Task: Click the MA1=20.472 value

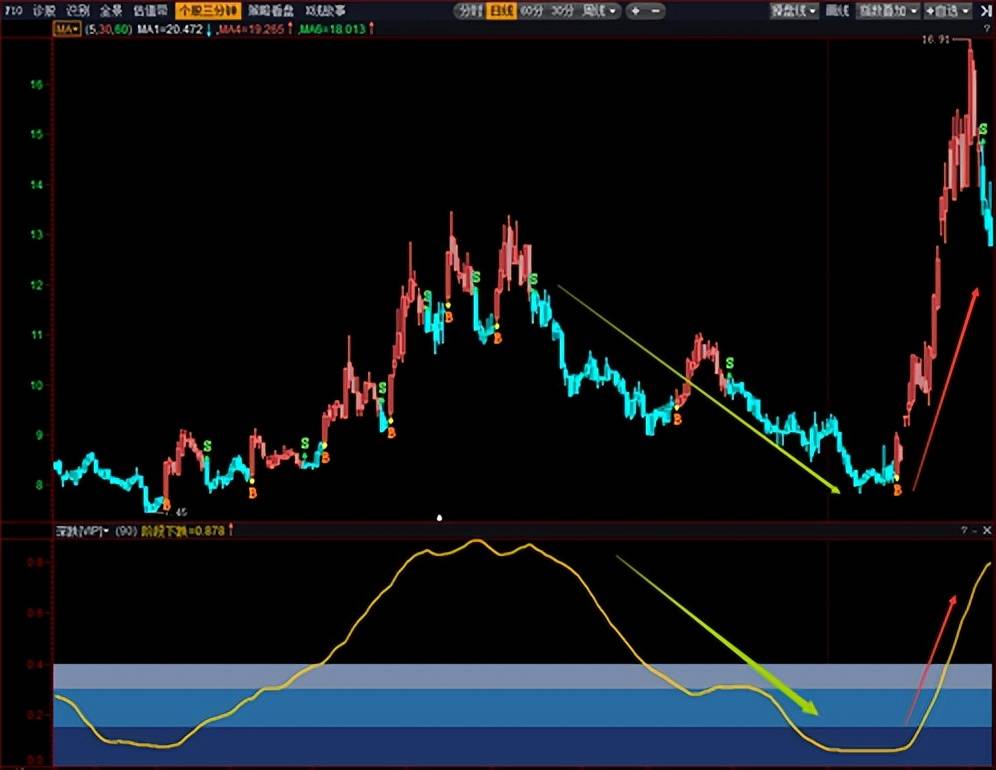Action: pyautogui.click(x=170, y=29)
